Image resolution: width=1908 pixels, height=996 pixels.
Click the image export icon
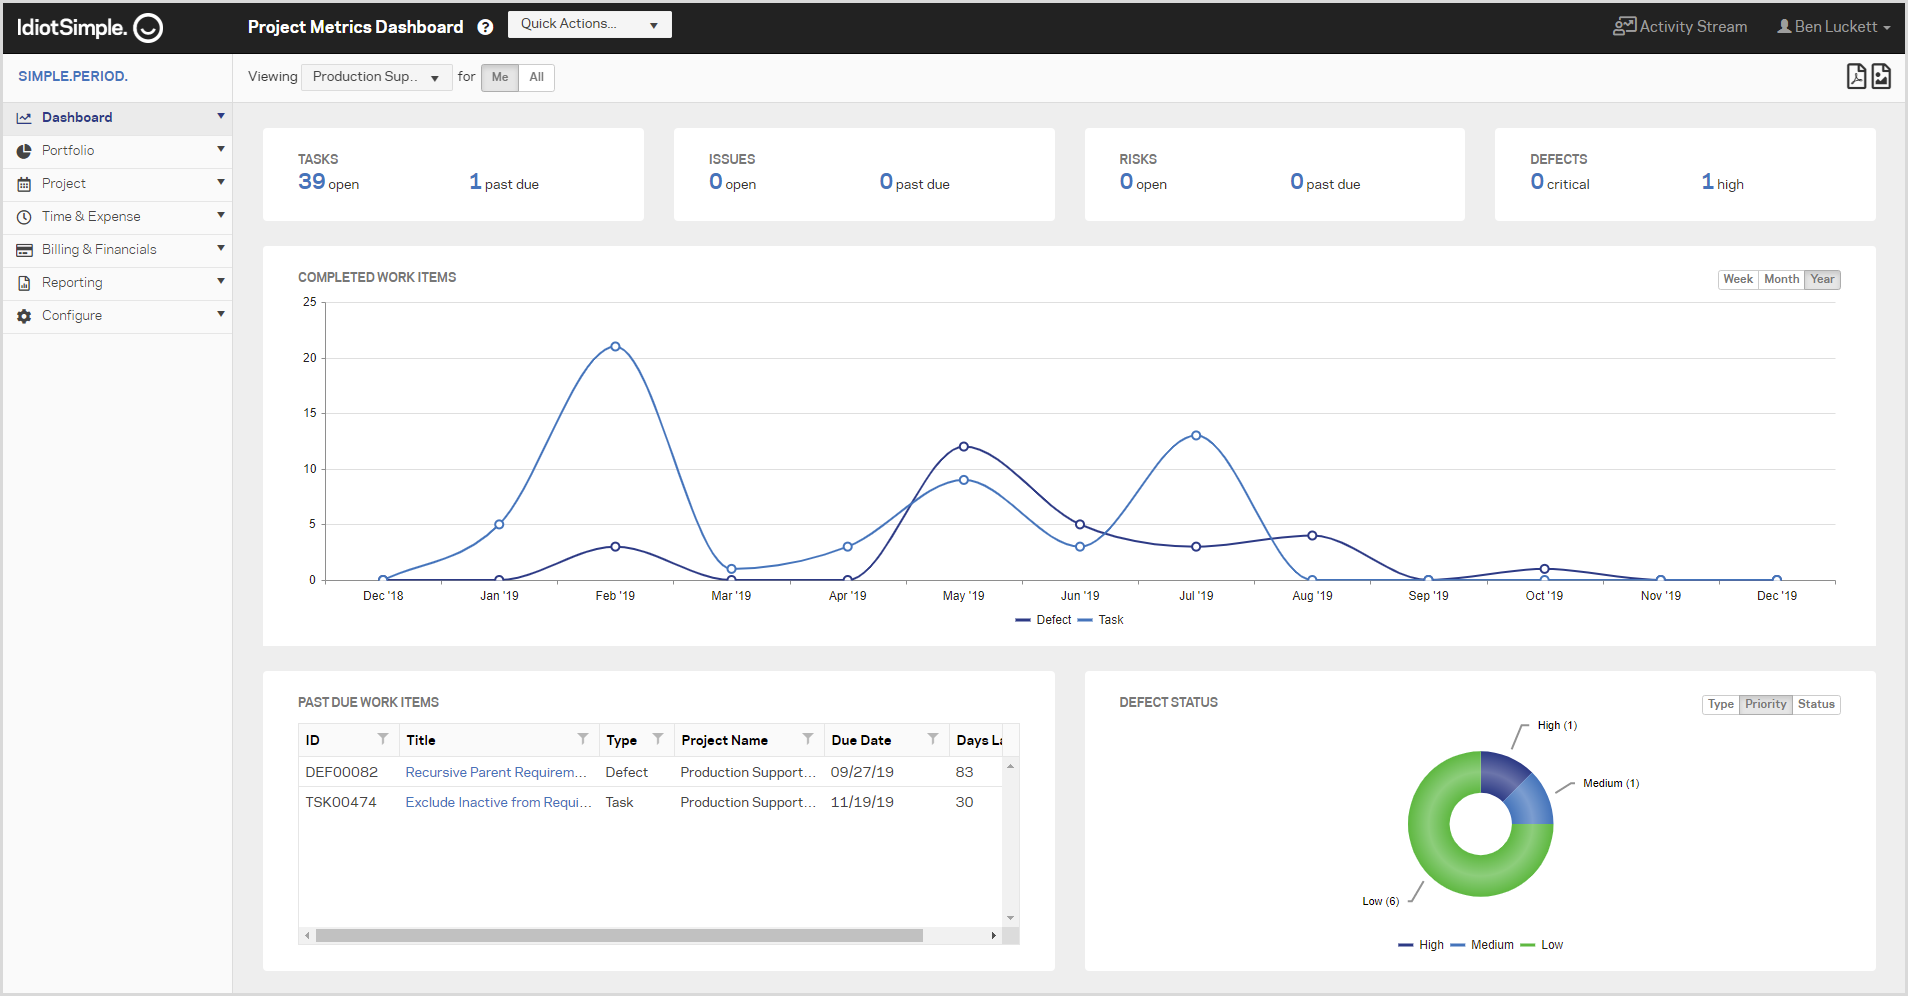pyautogui.click(x=1881, y=76)
